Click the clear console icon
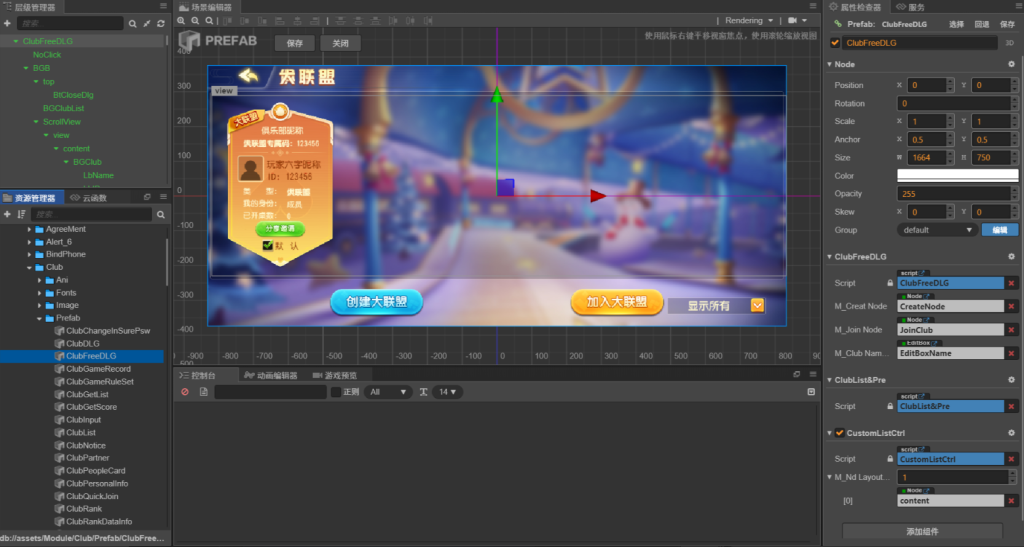The height and width of the screenshot is (547, 1024). 185,392
